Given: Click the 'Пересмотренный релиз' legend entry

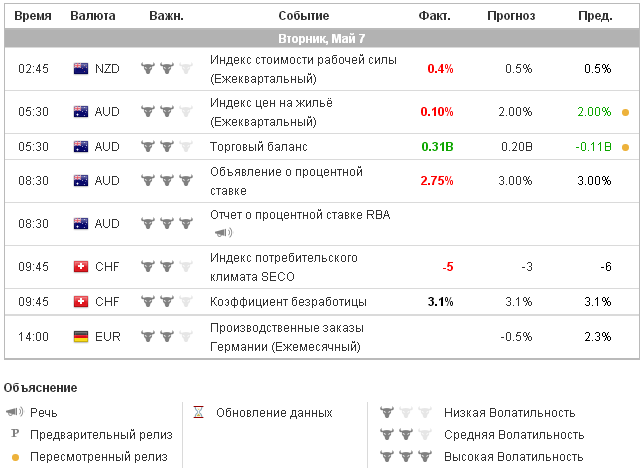Looking at the screenshot, I should [x=99, y=457].
